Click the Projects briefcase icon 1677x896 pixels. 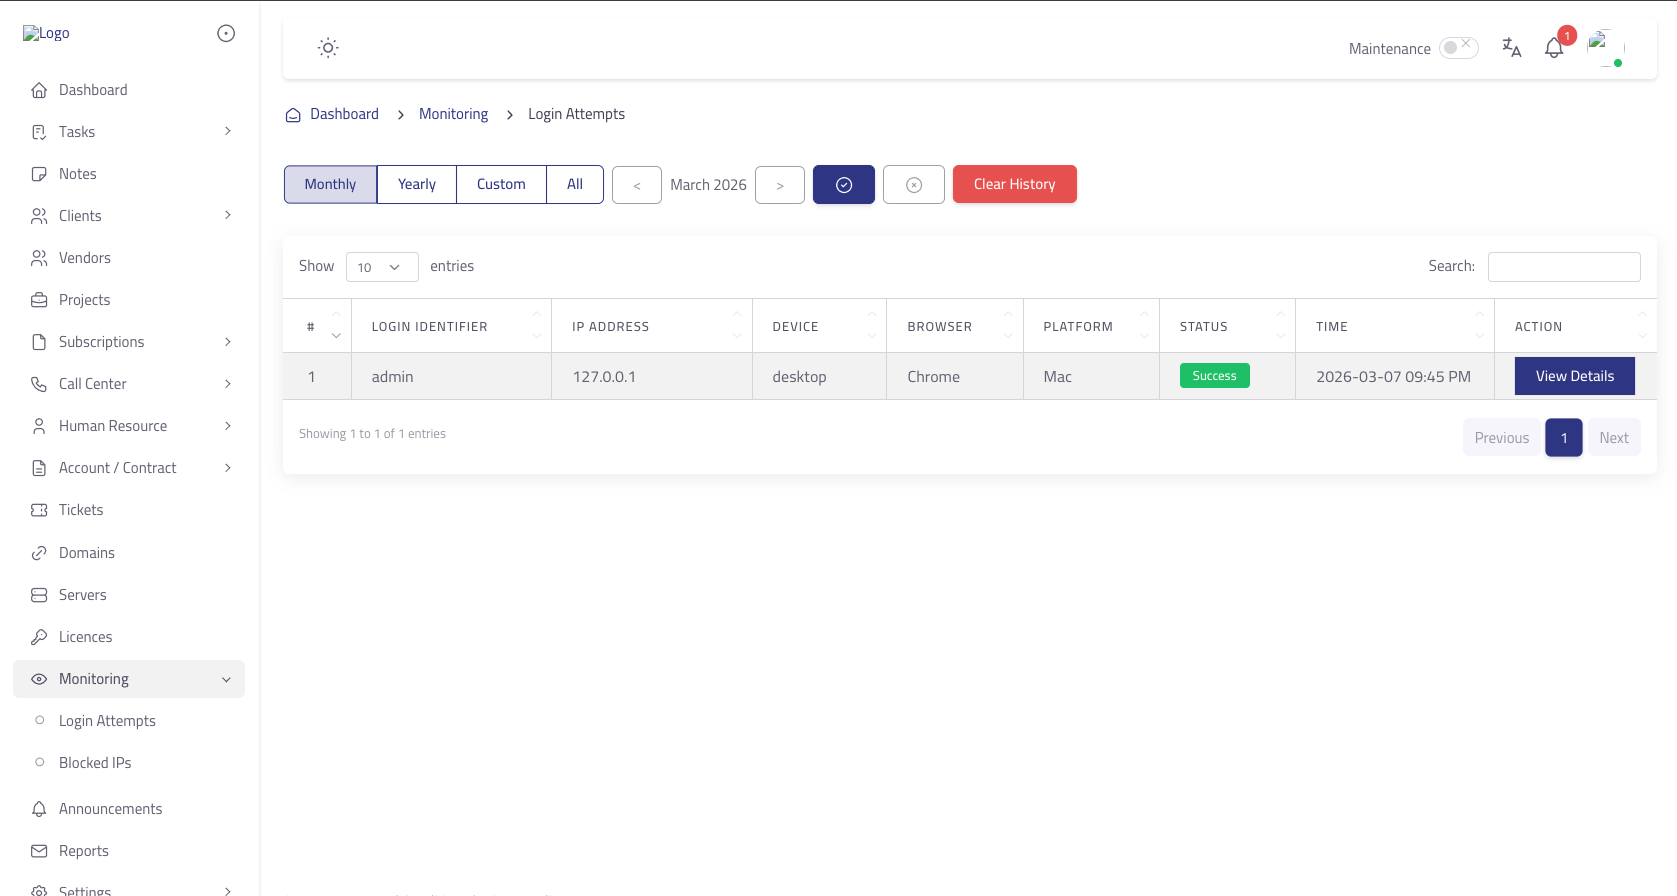coord(39,300)
